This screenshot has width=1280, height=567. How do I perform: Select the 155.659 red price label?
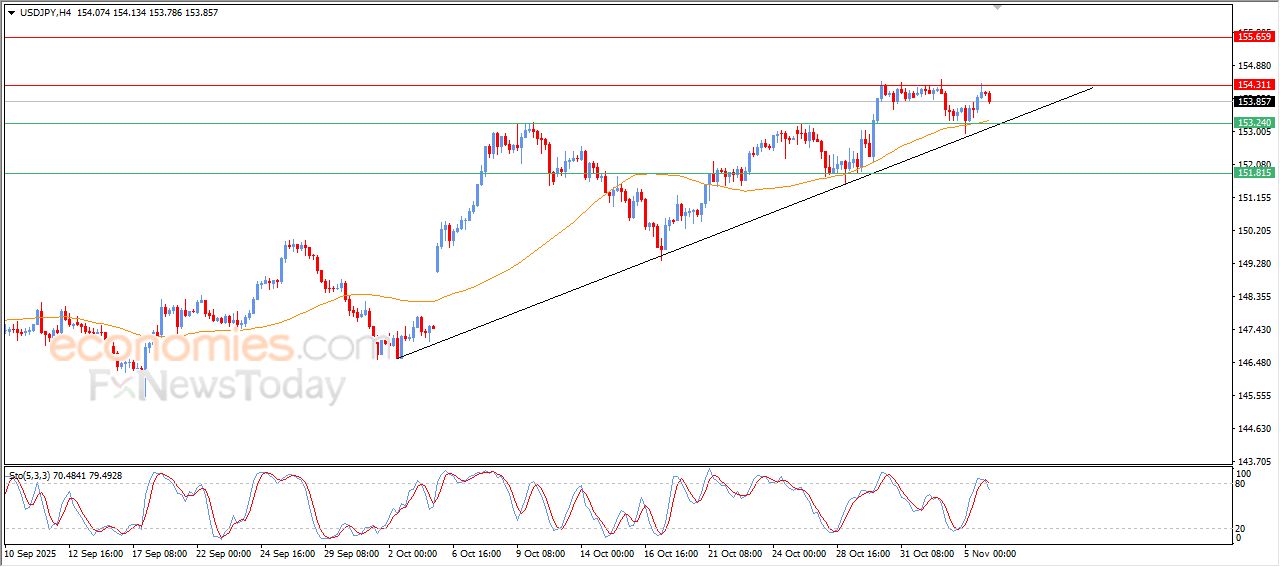click(1254, 37)
